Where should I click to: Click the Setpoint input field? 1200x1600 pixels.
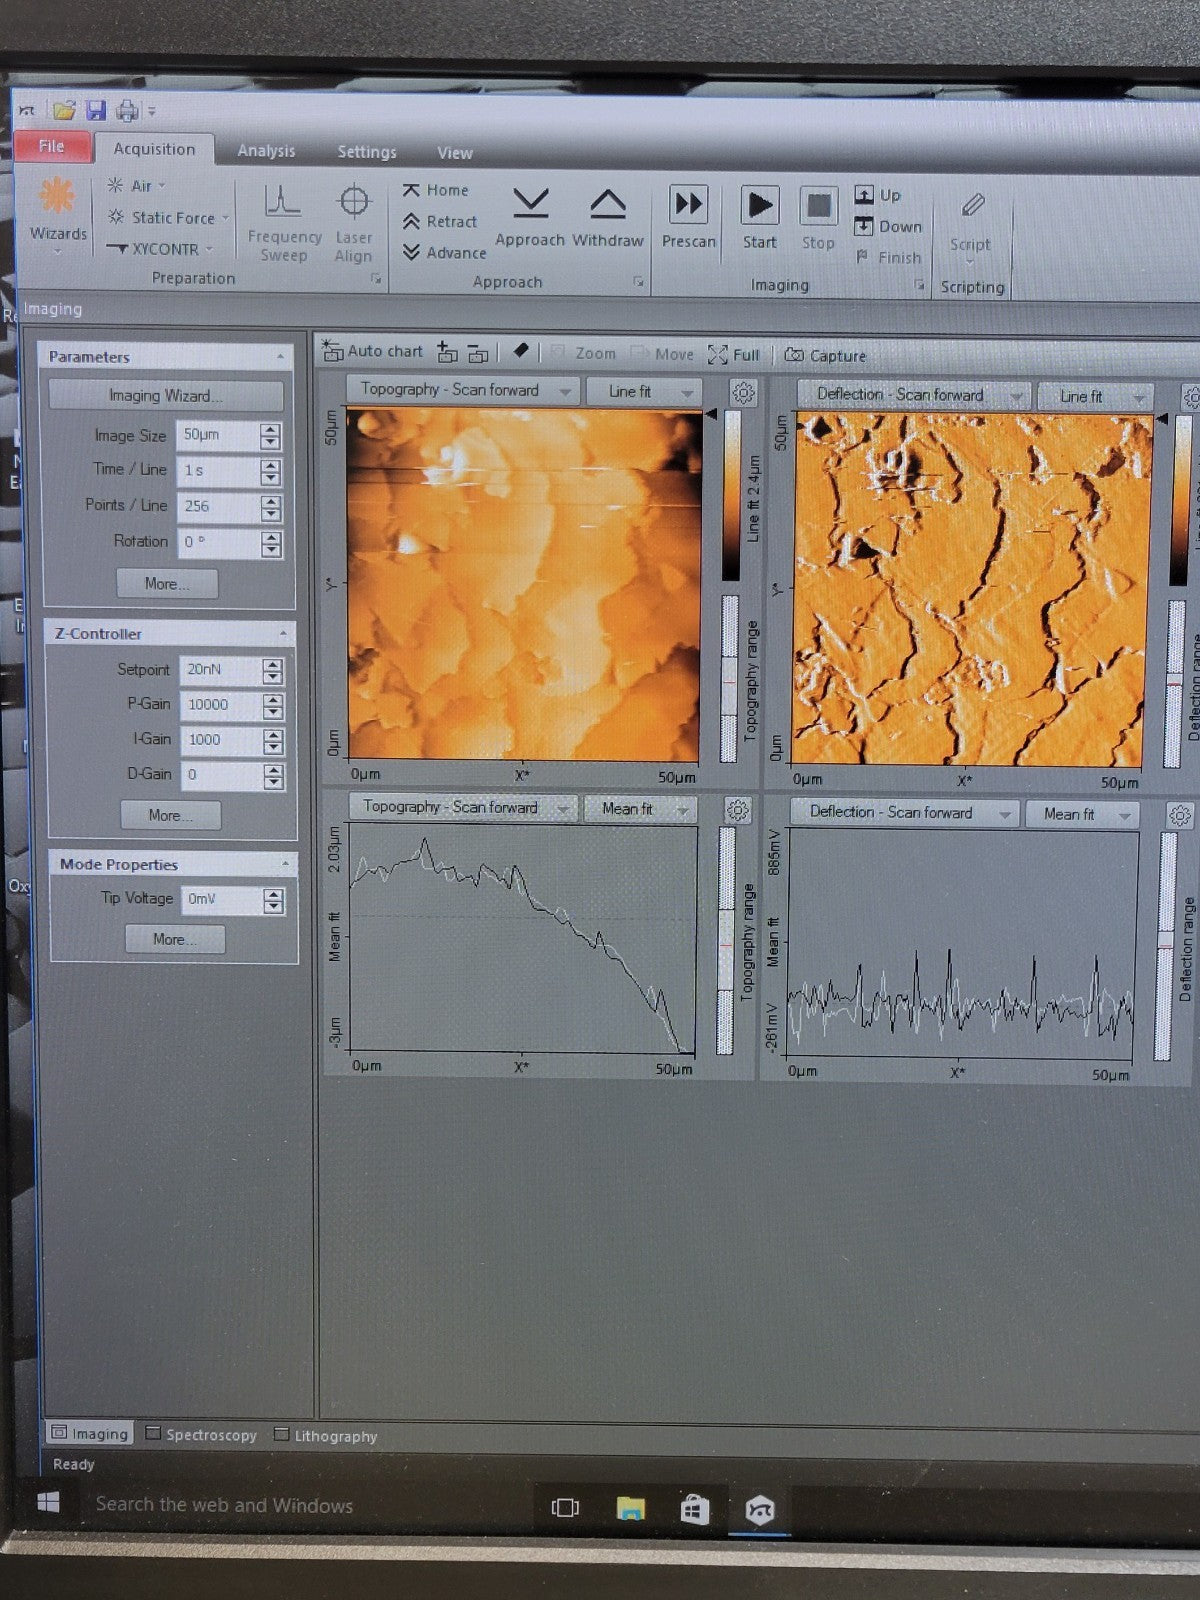220,669
